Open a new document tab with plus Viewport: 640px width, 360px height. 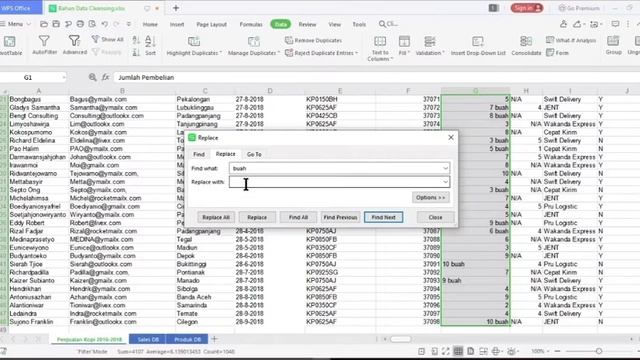click(x=176, y=8)
